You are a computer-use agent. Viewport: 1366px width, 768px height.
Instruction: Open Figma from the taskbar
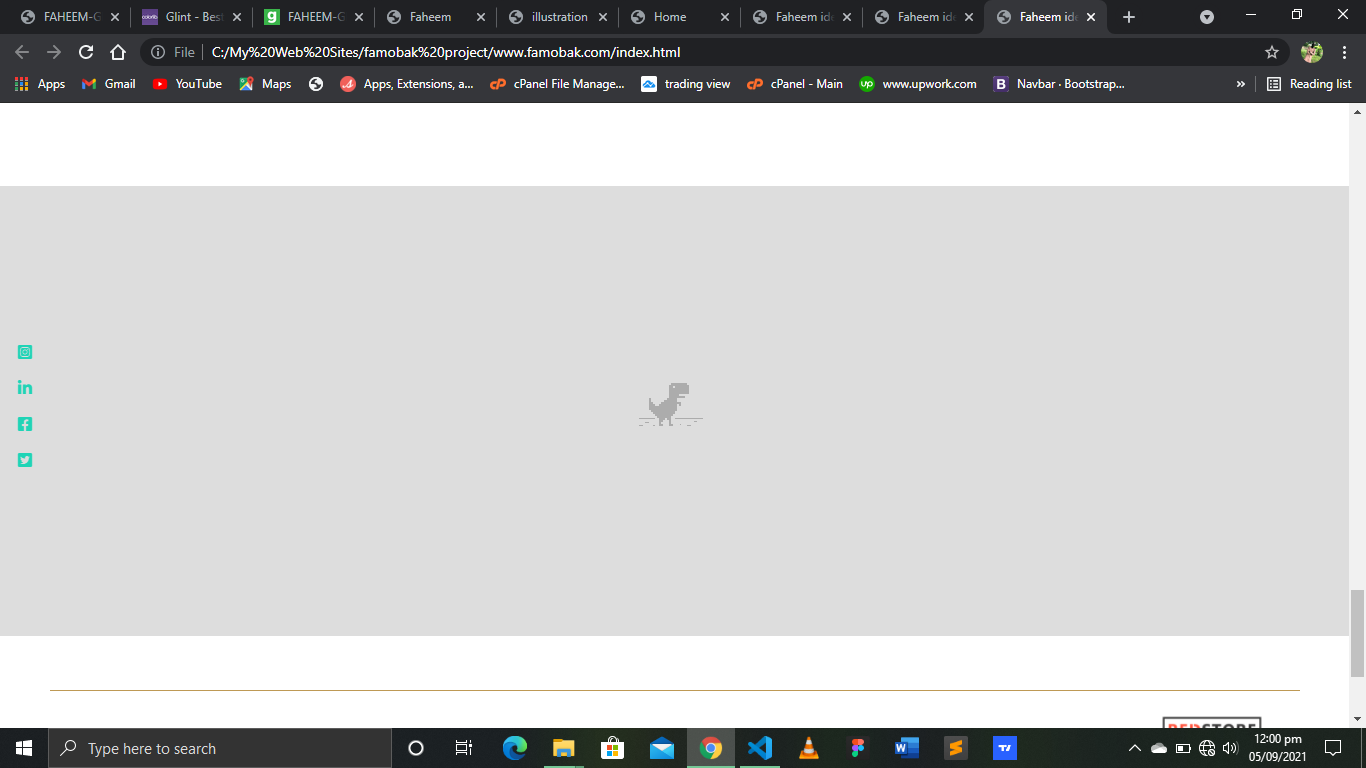858,748
